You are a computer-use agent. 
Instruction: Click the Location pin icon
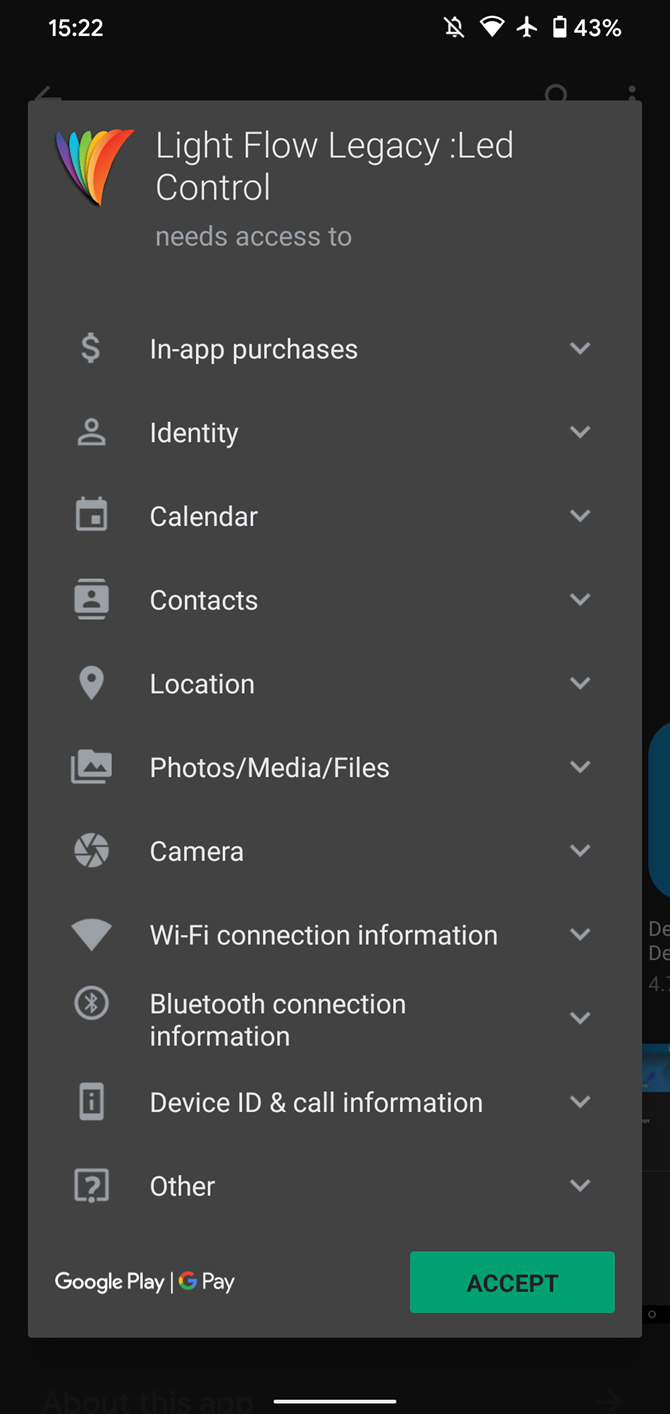pyautogui.click(x=91, y=684)
